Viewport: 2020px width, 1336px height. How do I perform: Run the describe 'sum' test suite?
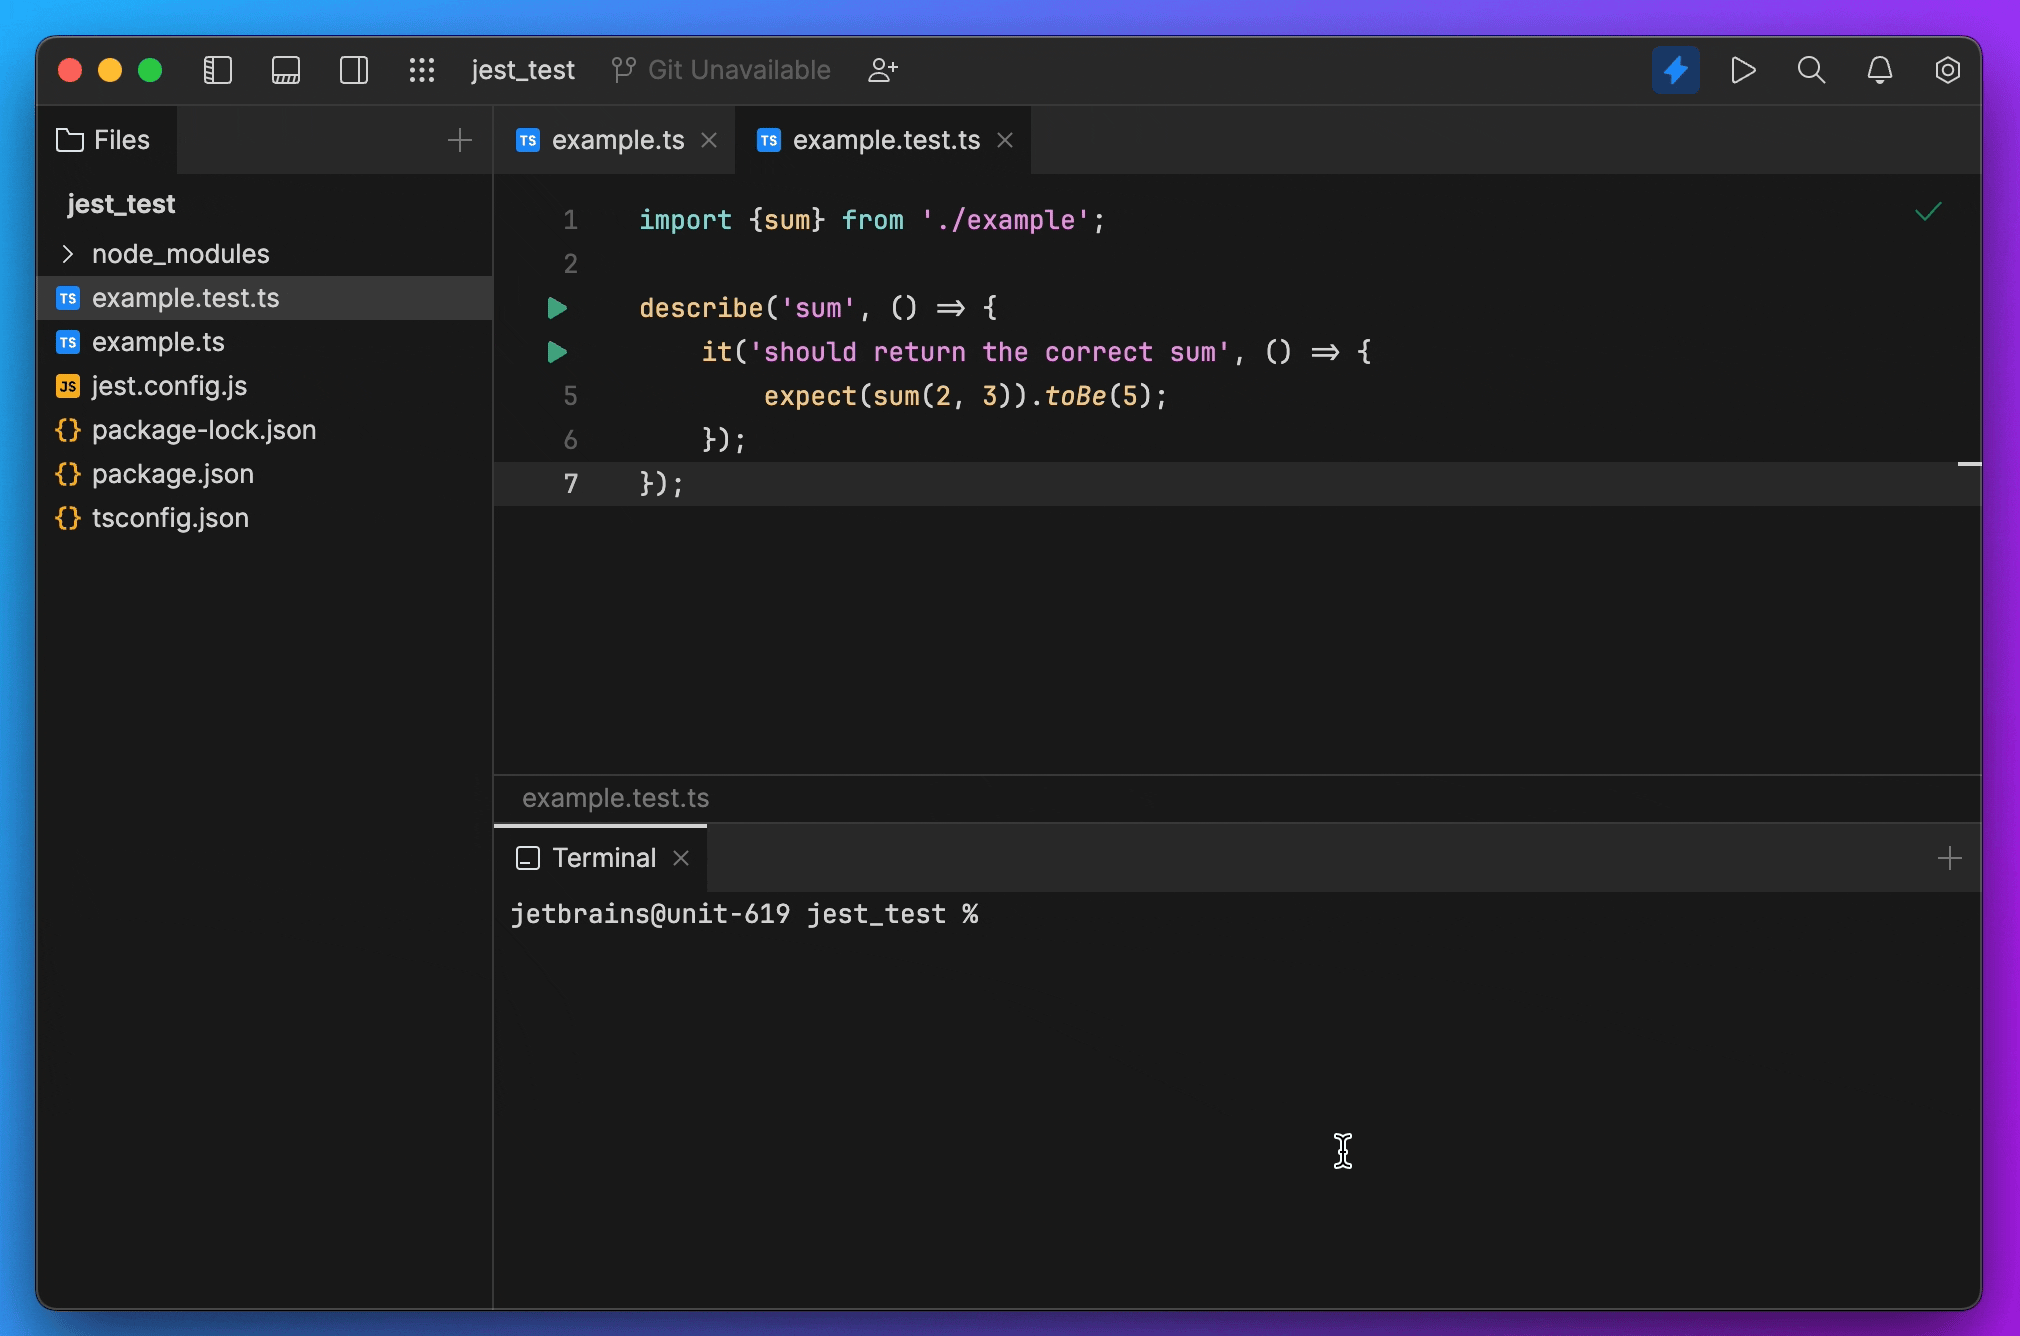[x=558, y=308]
